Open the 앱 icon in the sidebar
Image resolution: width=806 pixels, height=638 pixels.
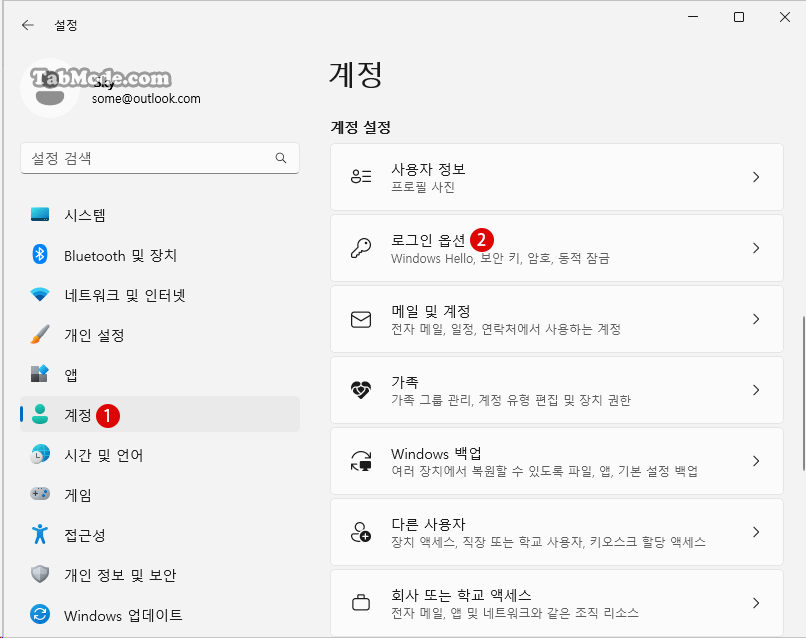tap(40, 374)
